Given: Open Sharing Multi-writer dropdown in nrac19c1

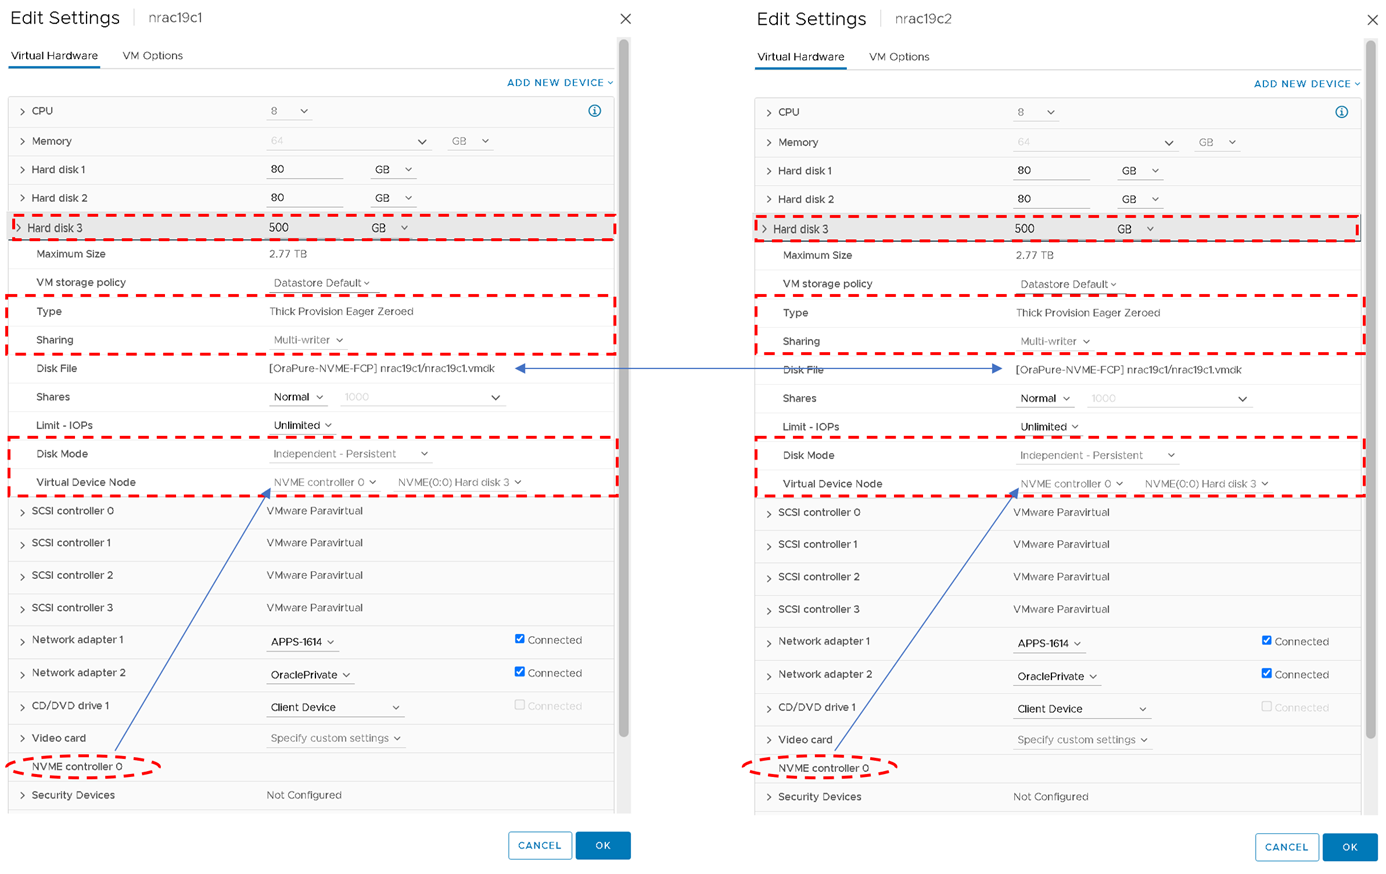Looking at the screenshot, I should coord(308,340).
